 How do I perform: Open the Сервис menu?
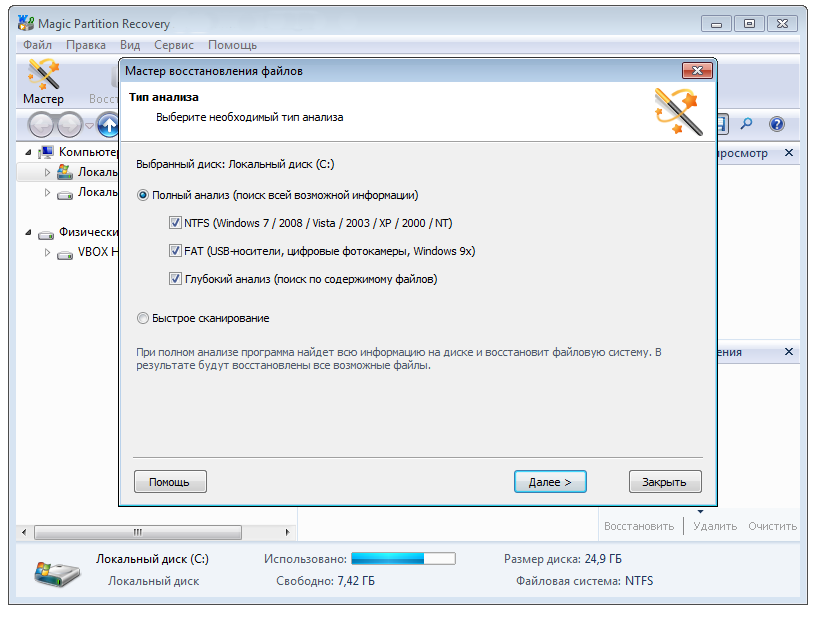[174, 45]
